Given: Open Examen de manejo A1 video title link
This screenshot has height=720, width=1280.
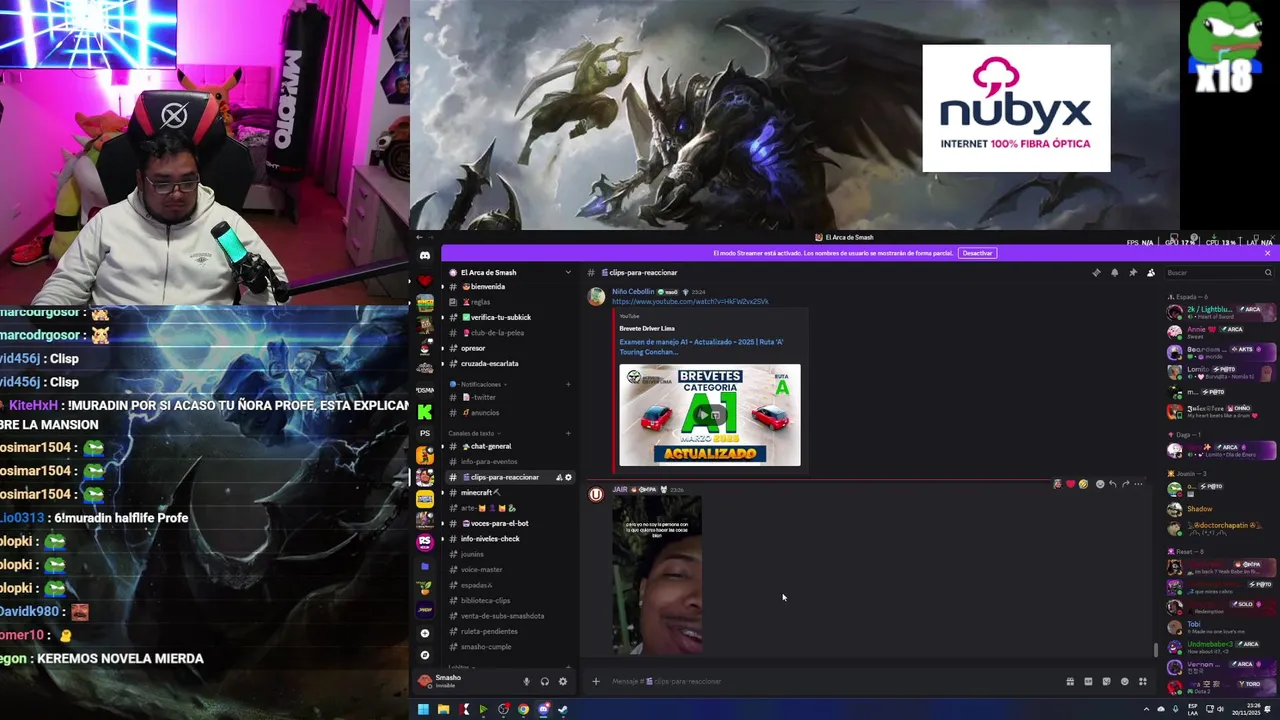Looking at the screenshot, I should coord(701,346).
